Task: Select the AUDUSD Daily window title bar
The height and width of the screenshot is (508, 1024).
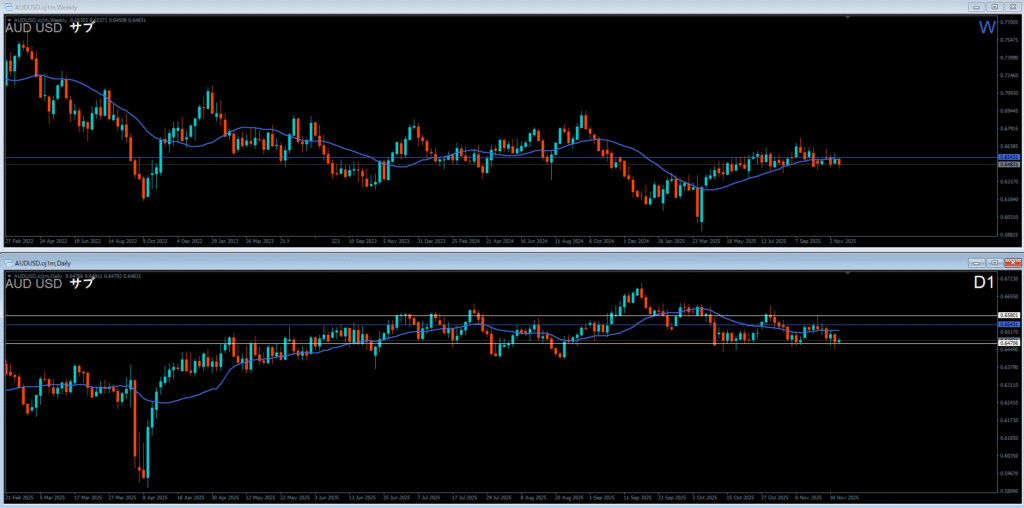Action: point(400,260)
